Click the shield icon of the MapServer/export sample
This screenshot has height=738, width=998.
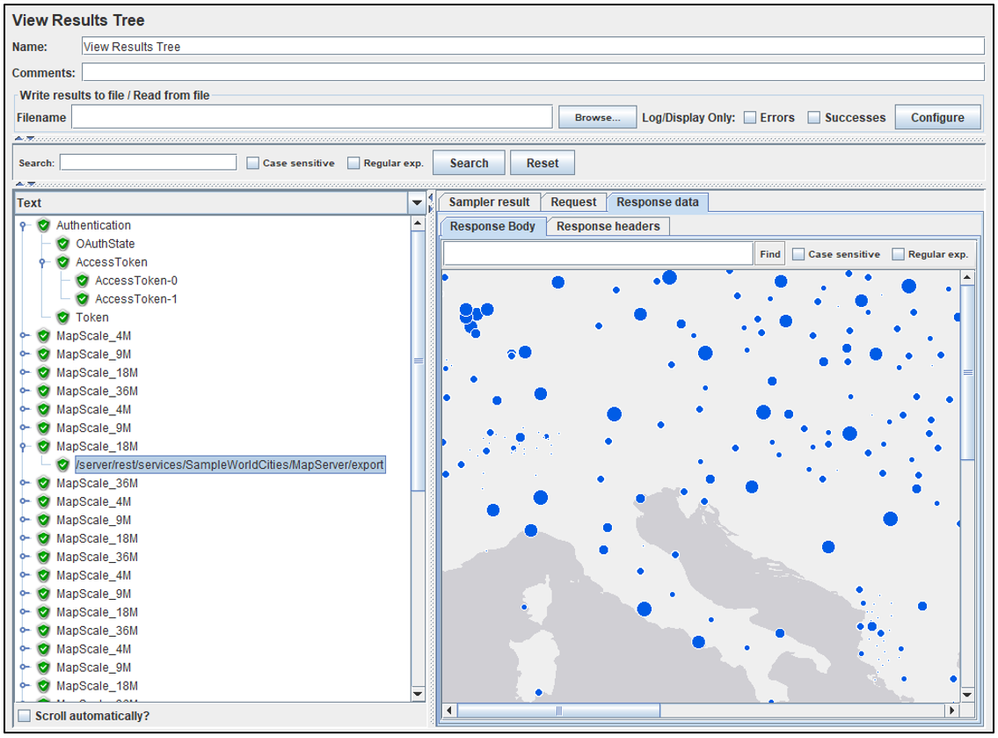[63, 465]
